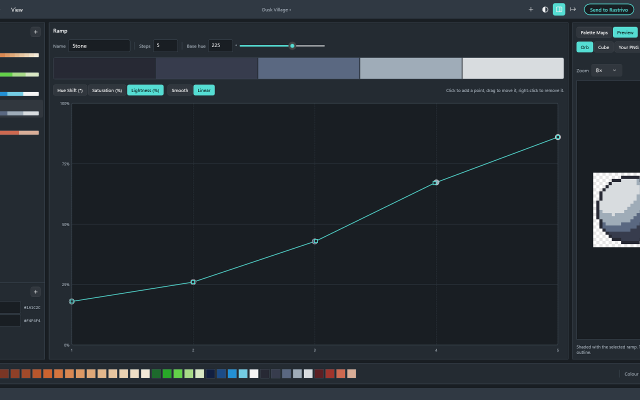Switch curve to Hue Shift
Screen dimensions: 640x400
click(x=70, y=90)
